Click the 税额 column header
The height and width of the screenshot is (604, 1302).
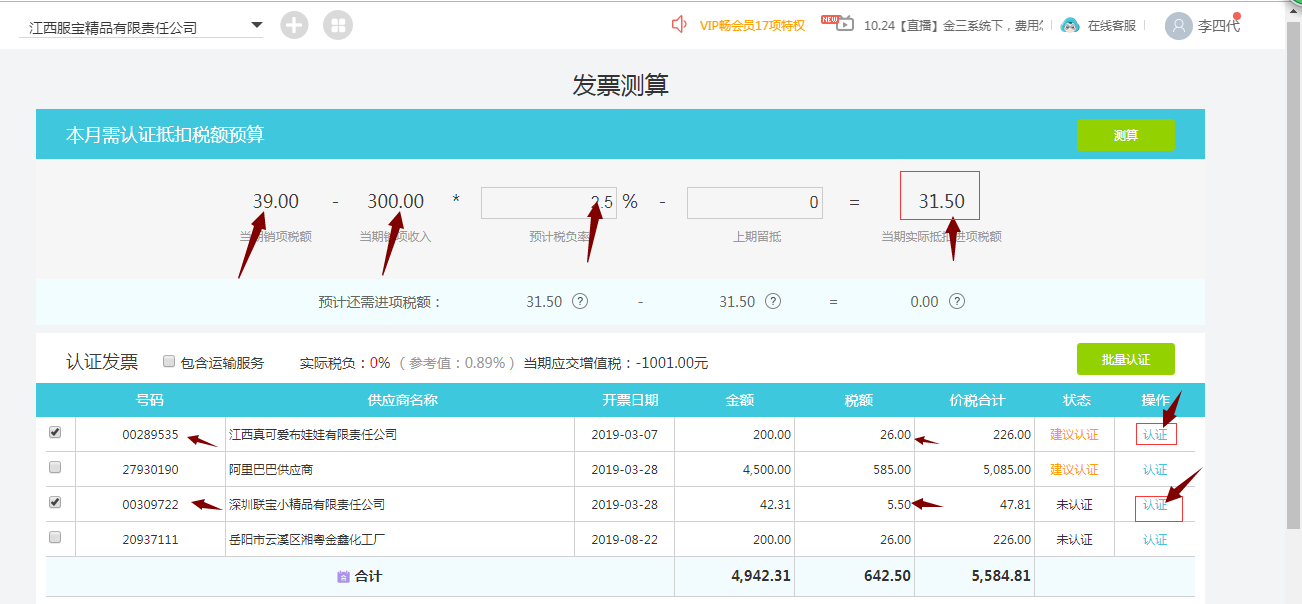coord(858,400)
